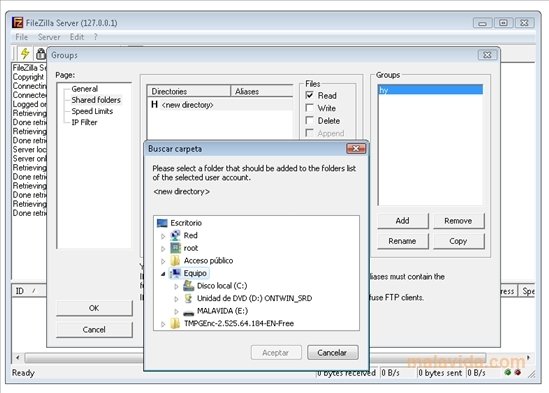
Task: Select the IP Filter page
Action: [84, 122]
